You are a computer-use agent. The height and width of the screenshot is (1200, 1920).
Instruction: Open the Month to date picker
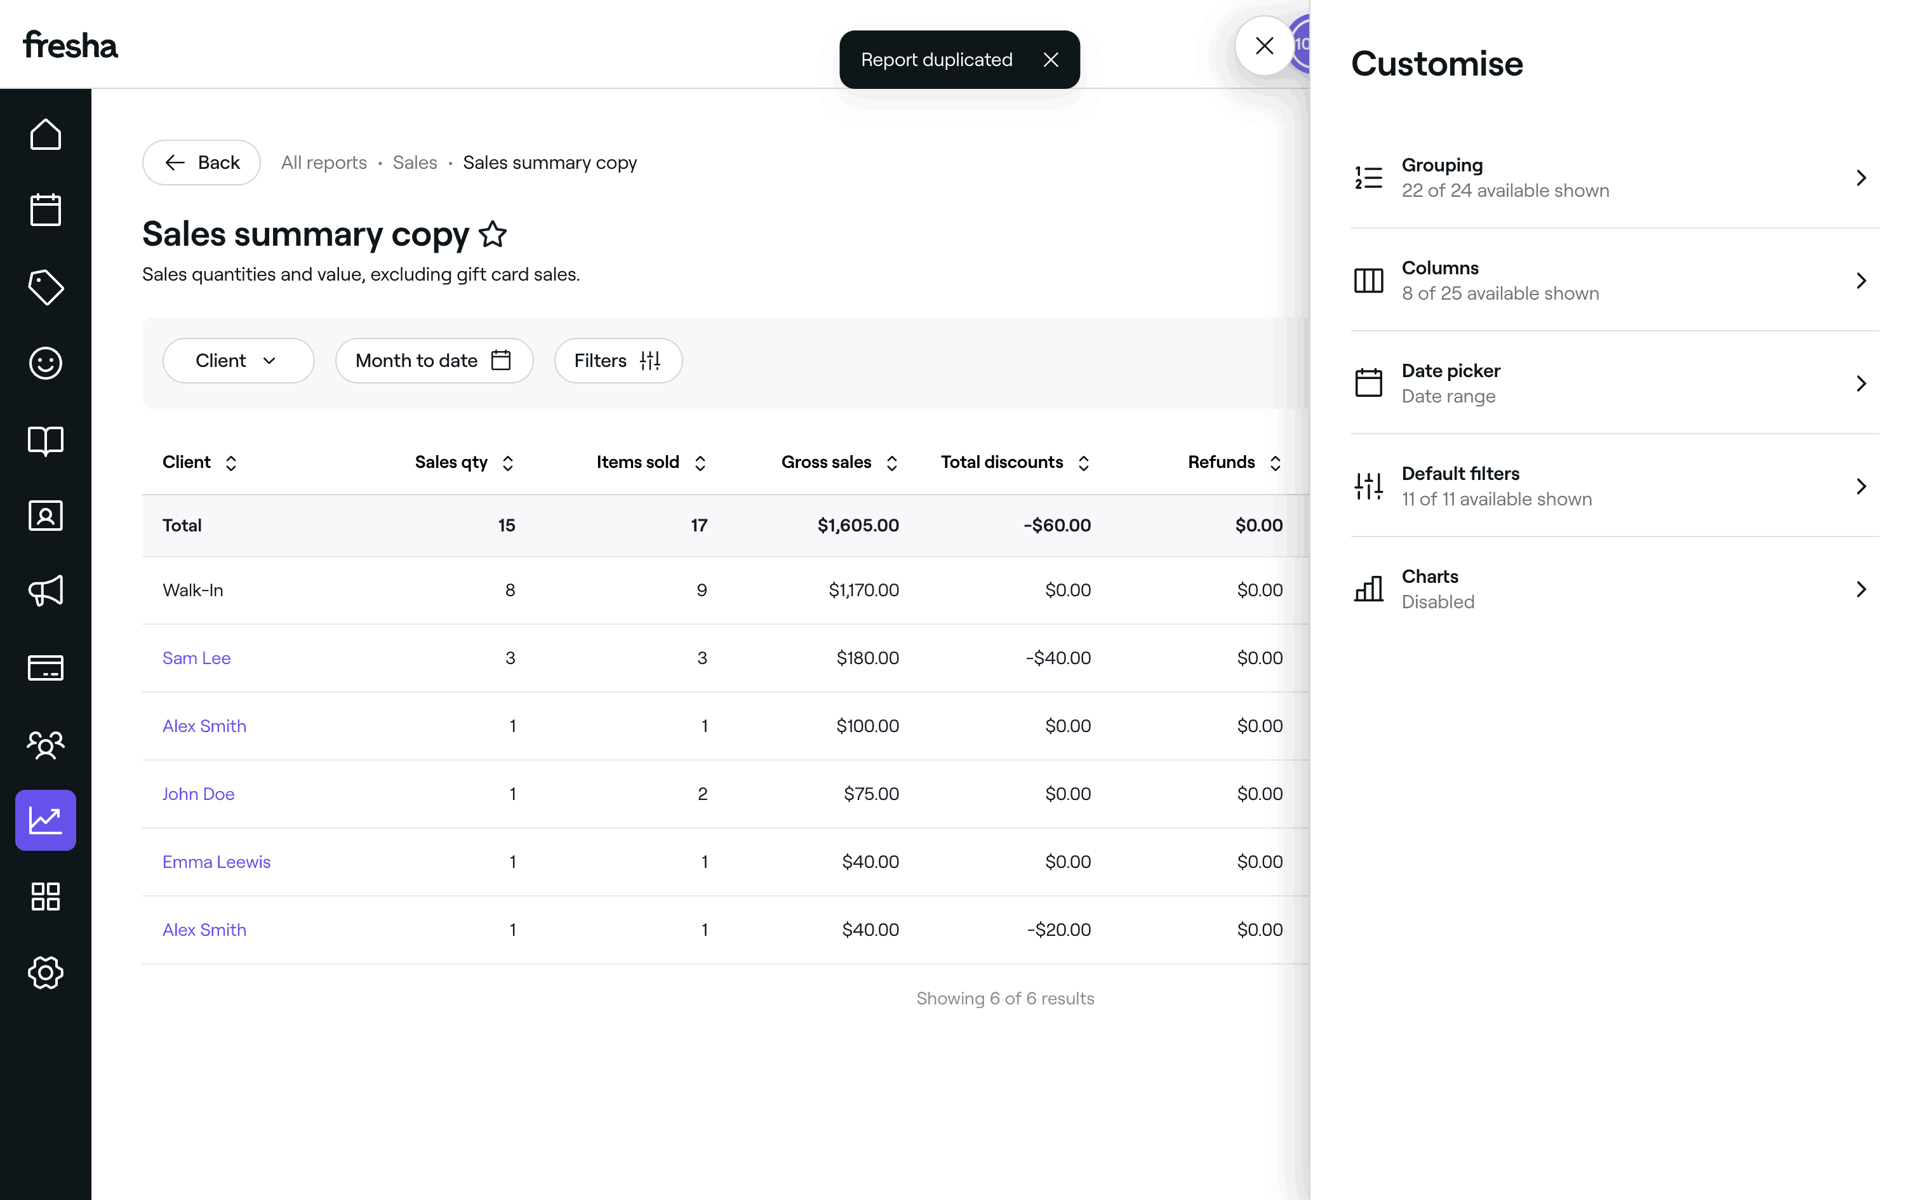[434, 360]
